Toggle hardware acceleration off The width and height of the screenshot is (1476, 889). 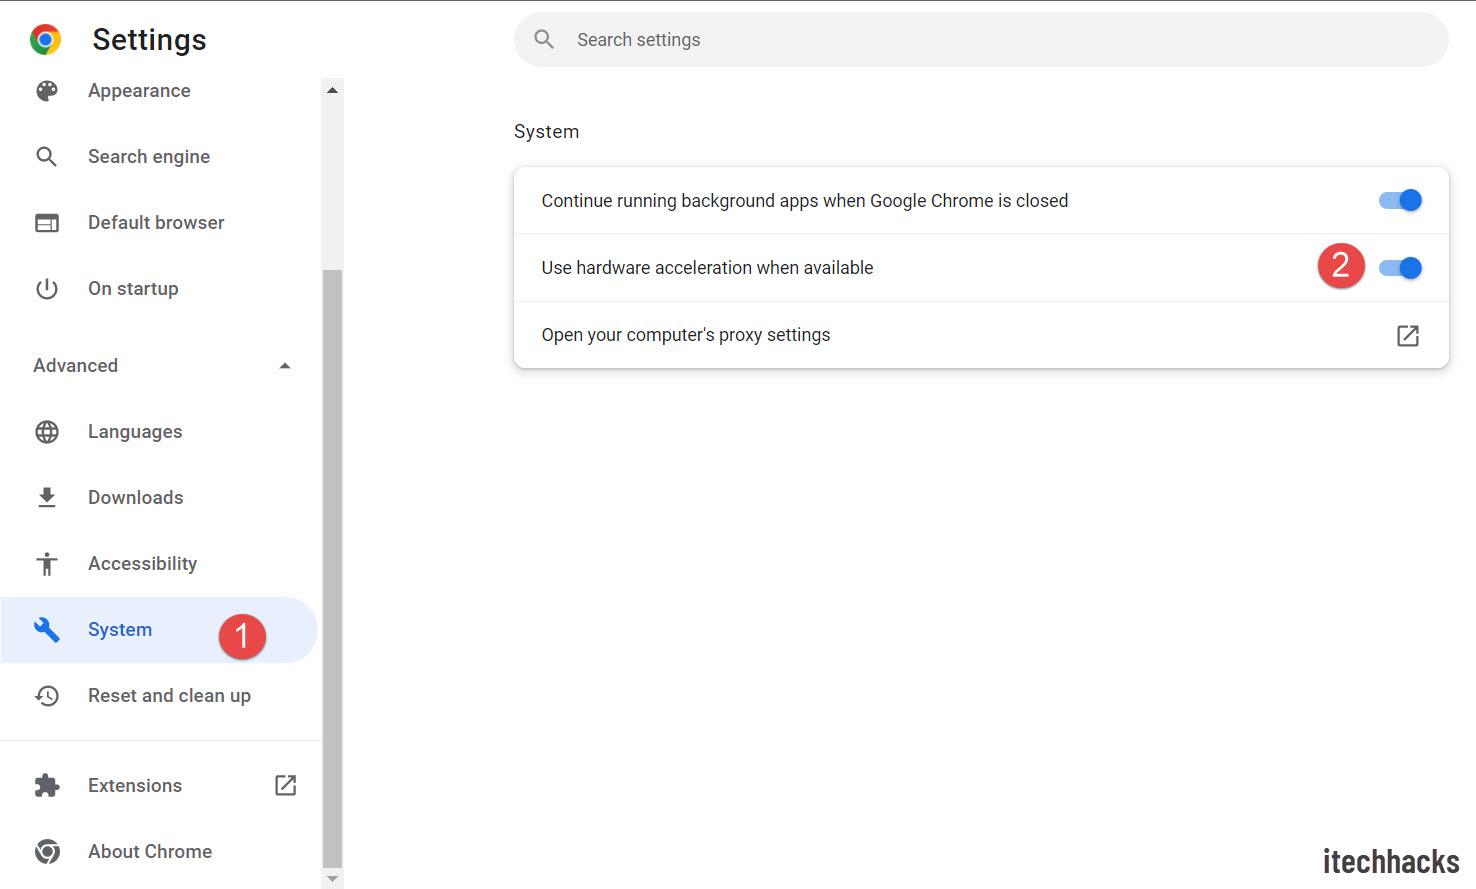1400,268
